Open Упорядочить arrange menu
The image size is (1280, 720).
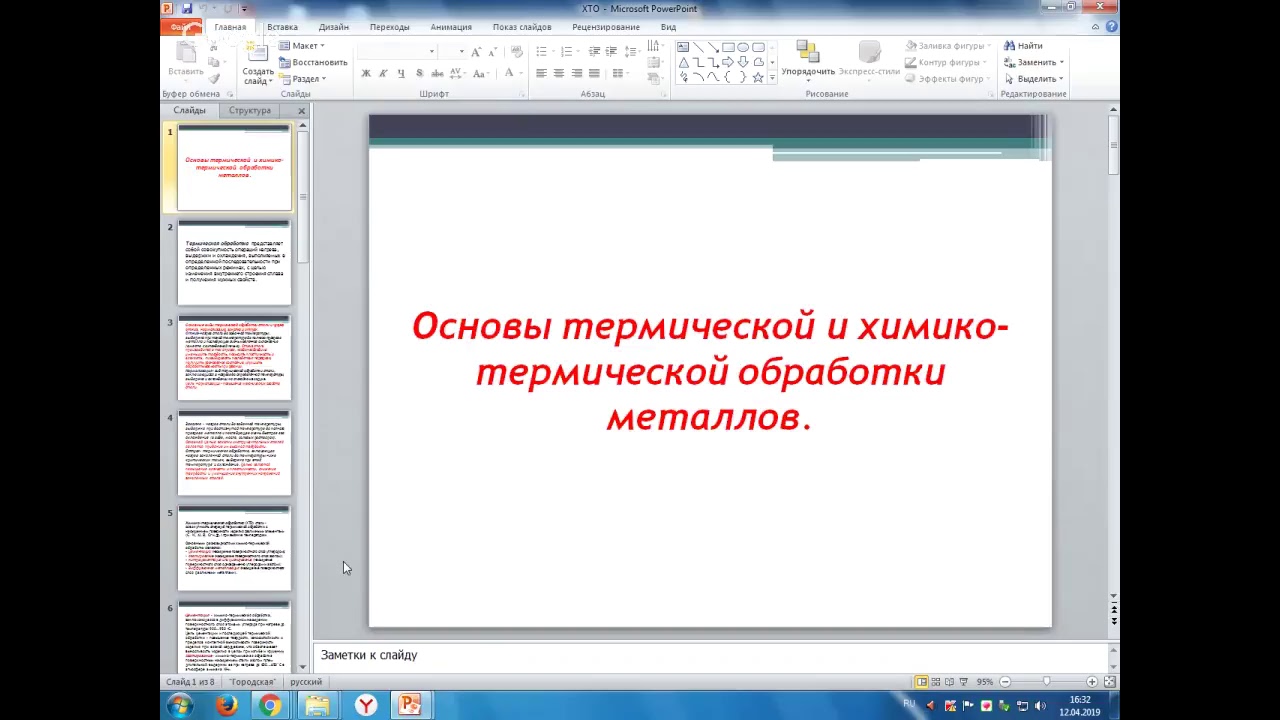(808, 60)
